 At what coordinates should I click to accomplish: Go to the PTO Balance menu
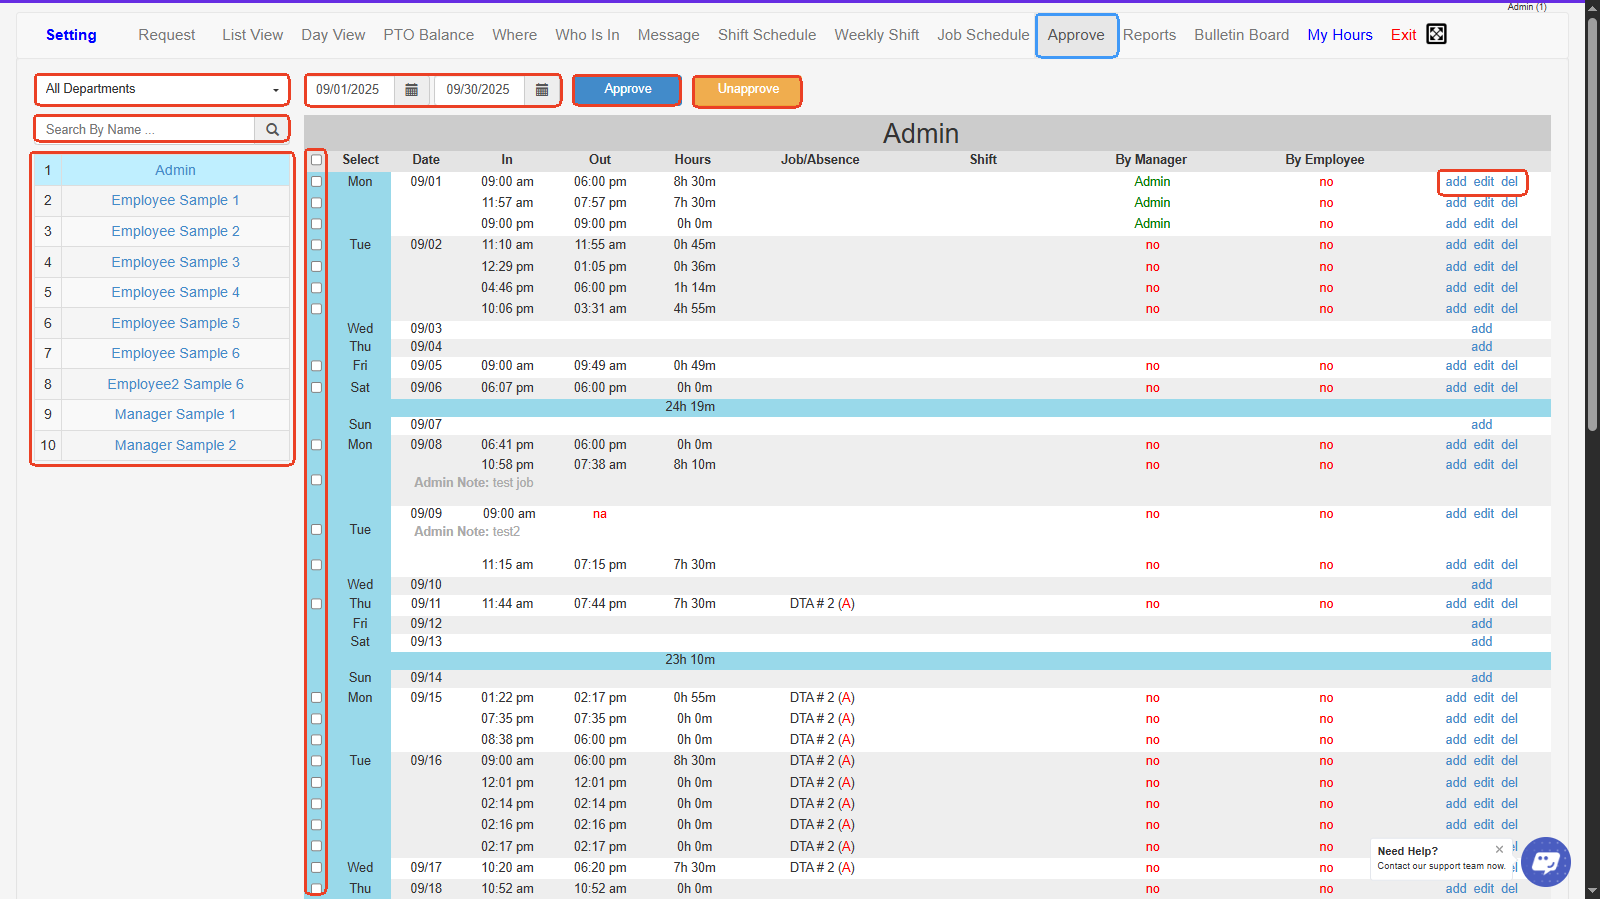tap(428, 35)
